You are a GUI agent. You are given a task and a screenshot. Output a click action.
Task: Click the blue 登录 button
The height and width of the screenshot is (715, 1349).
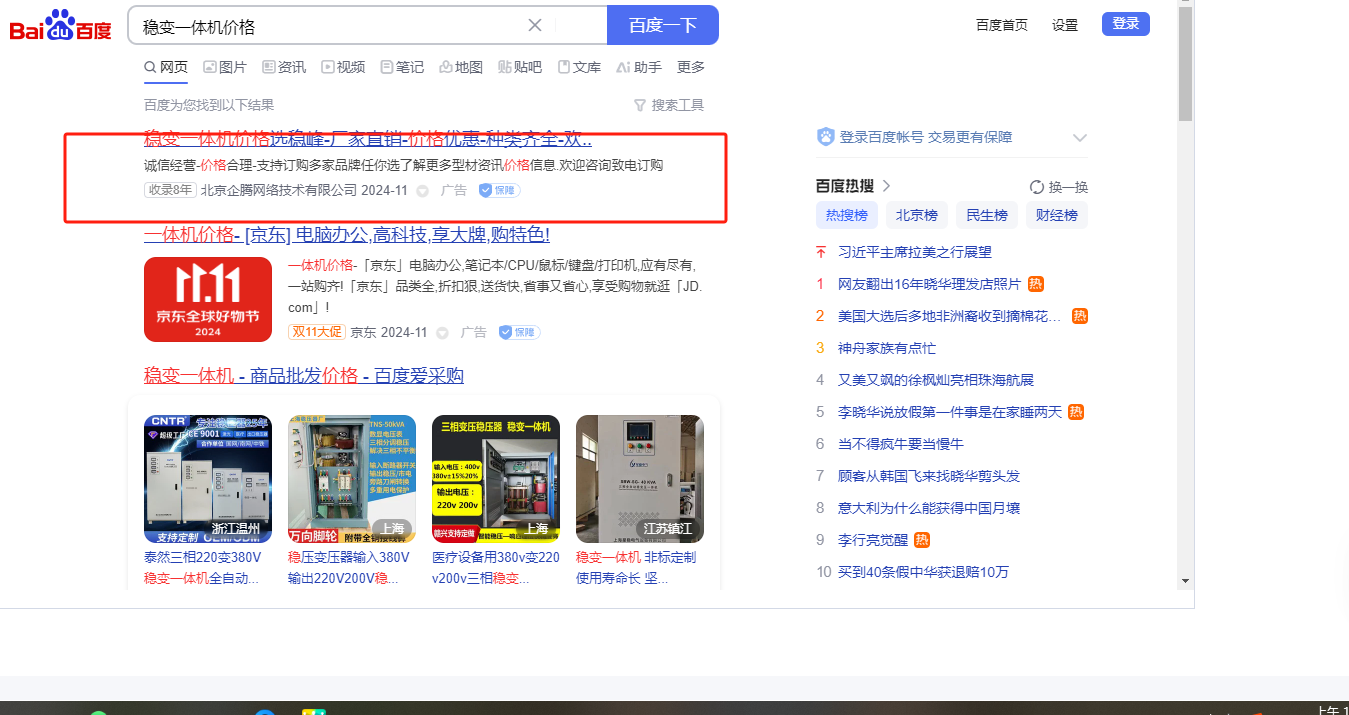click(x=1126, y=24)
